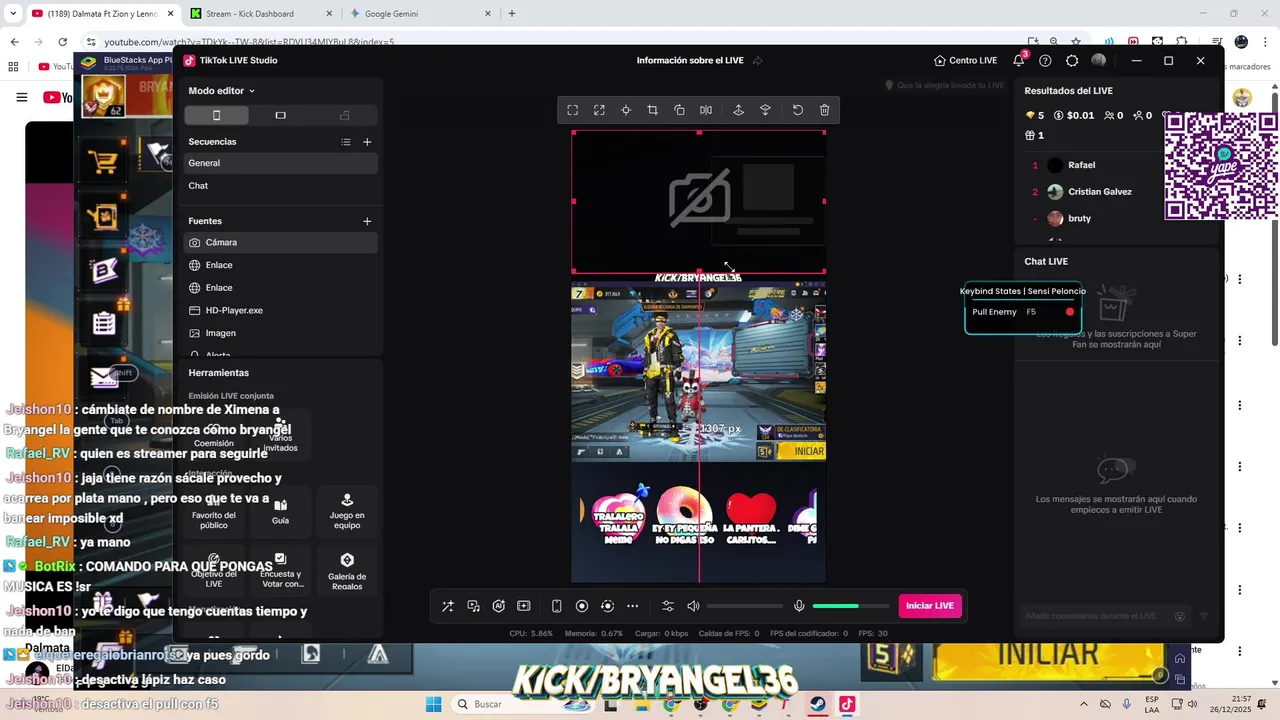Click the clip capture icon in bottom bar

tap(524, 606)
